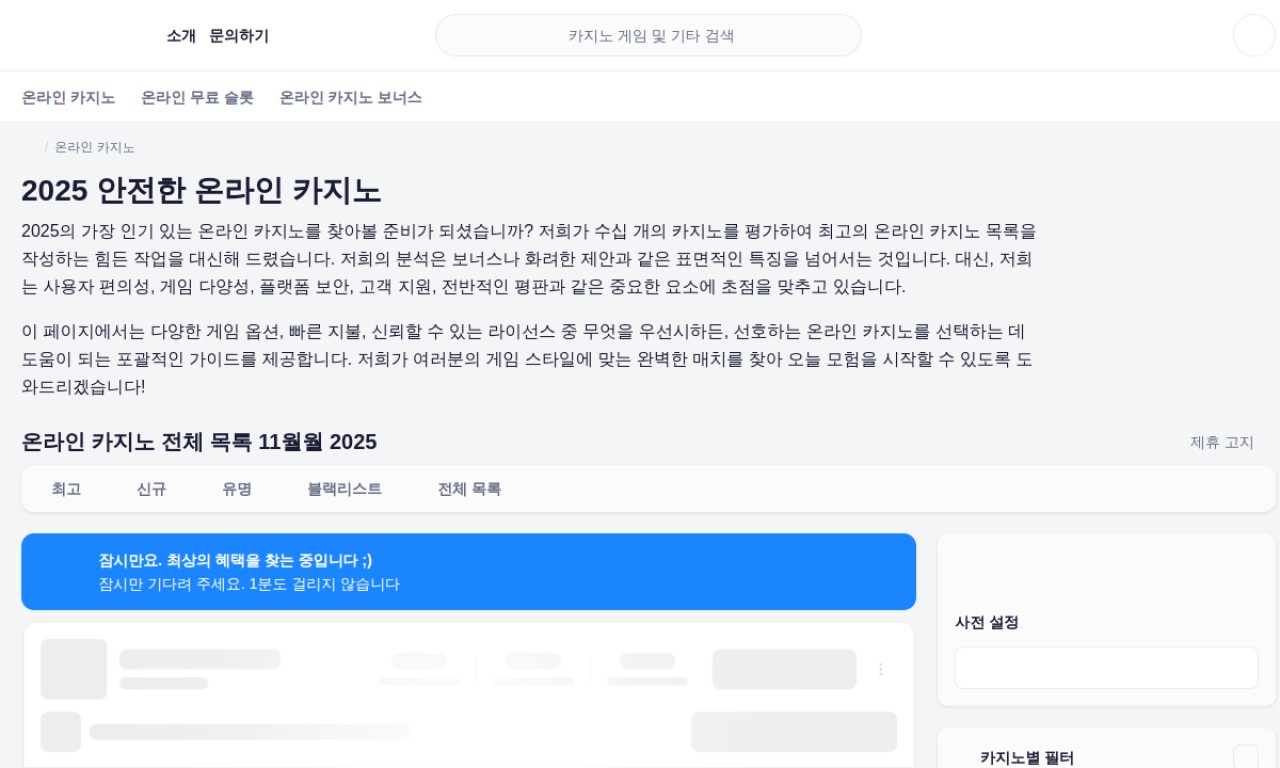Click the blue 잠시만요 loading banner
This screenshot has width=1280, height=768.
click(468, 572)
